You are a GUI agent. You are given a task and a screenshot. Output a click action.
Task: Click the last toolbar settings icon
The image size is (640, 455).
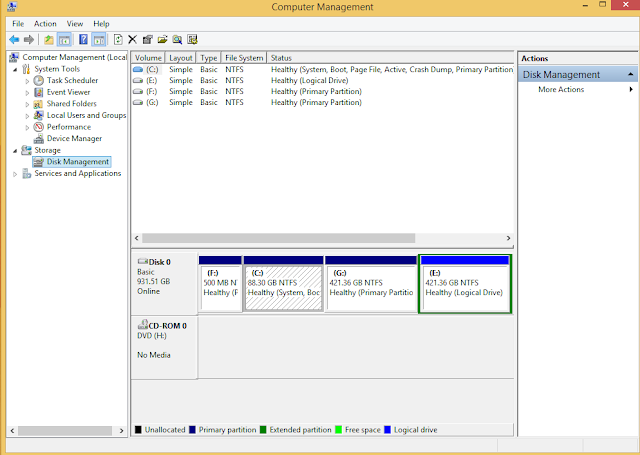(x=192, y=40)
